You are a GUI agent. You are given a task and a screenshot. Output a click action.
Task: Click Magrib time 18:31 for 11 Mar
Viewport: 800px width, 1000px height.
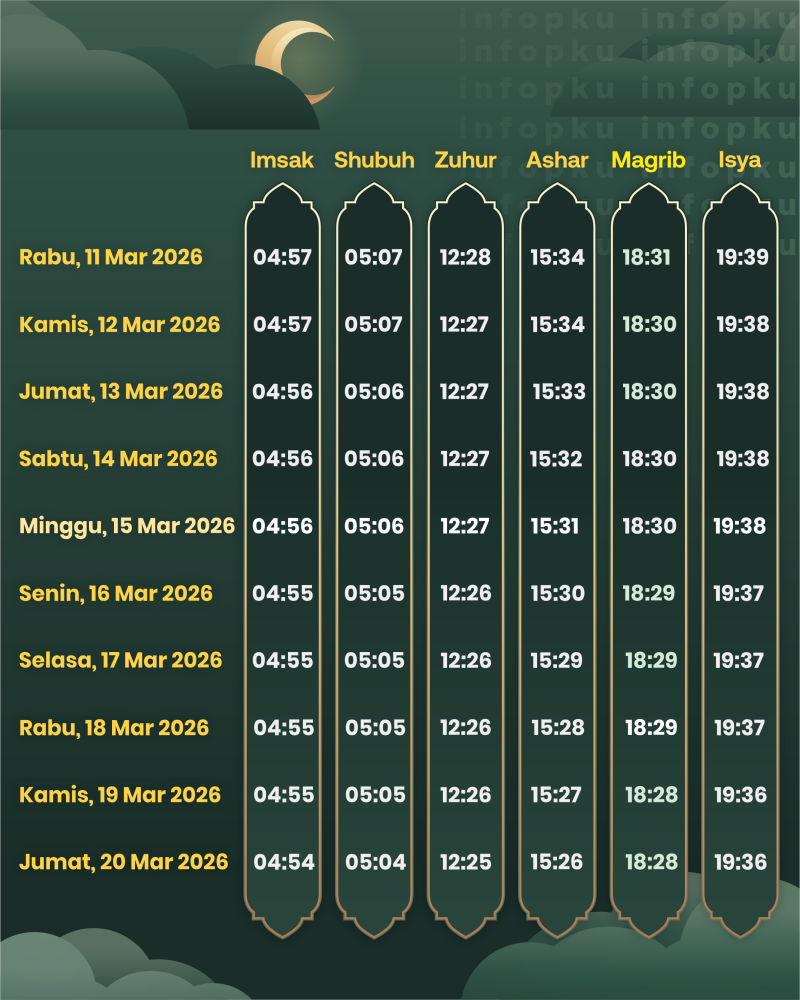(x=646, y=257)
